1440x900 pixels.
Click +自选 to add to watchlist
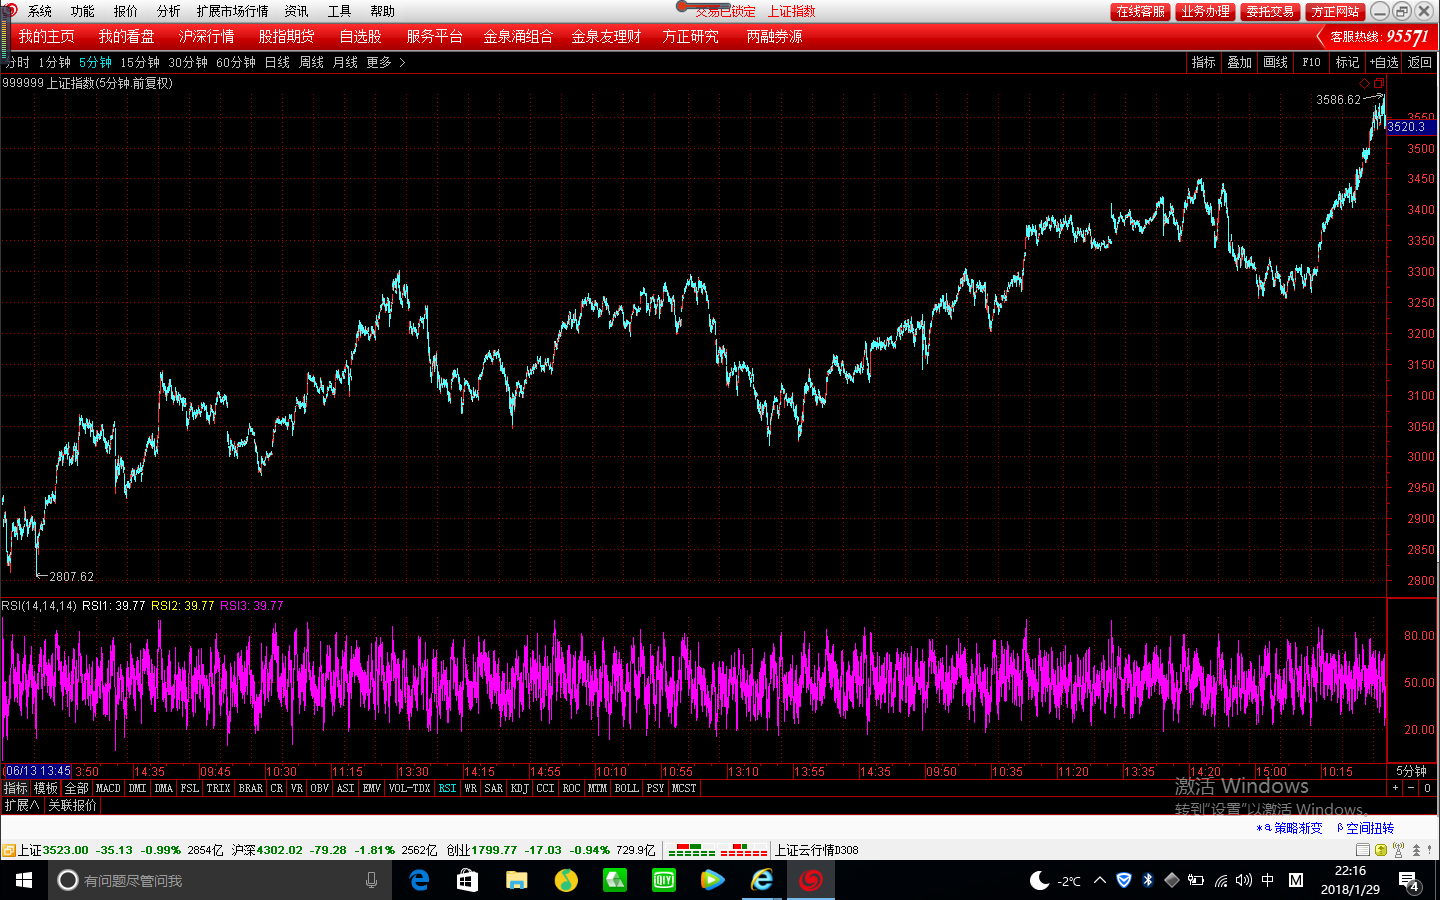pos(1384,62)
